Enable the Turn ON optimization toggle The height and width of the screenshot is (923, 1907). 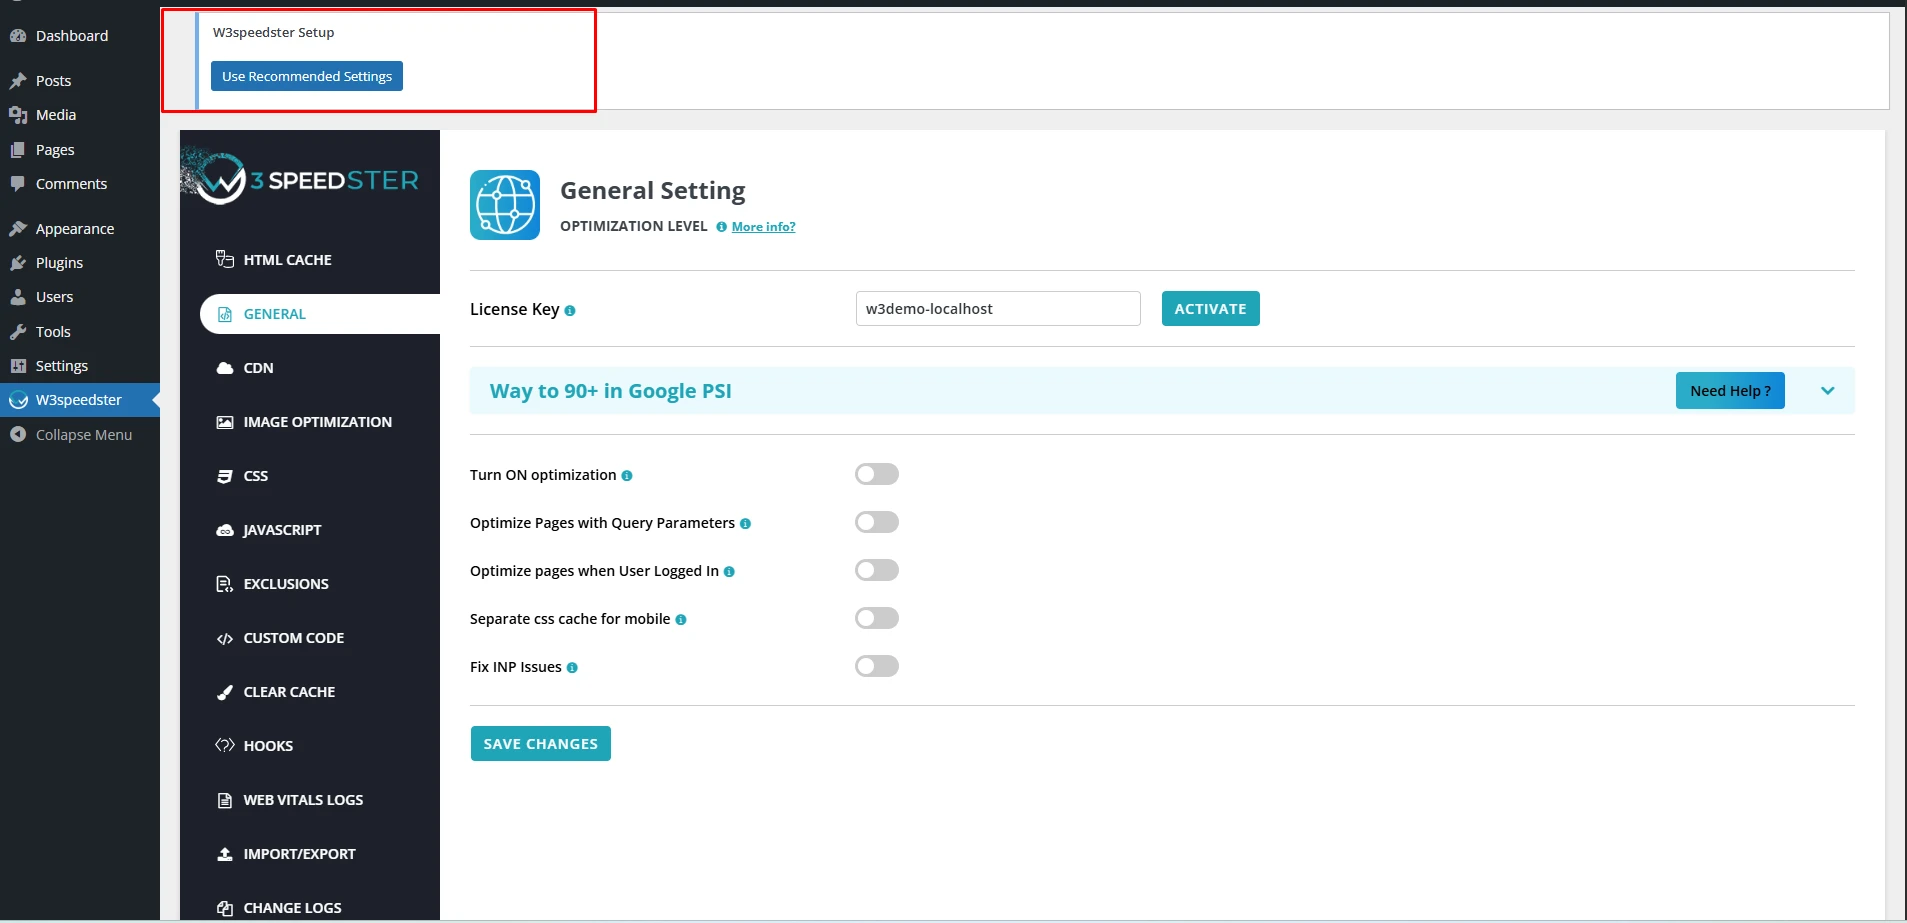(877, 474)
